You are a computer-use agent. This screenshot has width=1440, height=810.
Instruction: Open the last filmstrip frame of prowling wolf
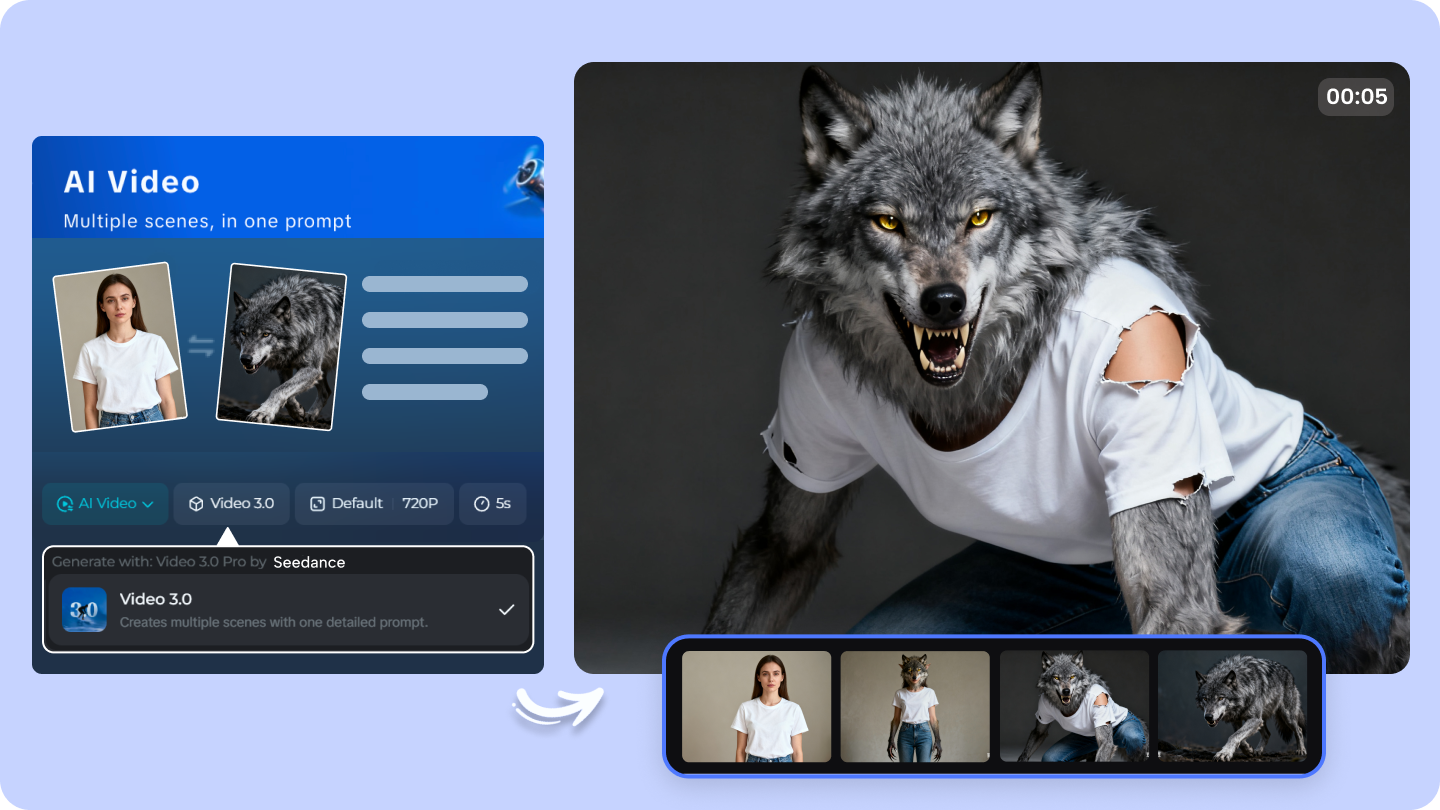pos(1232,707)
